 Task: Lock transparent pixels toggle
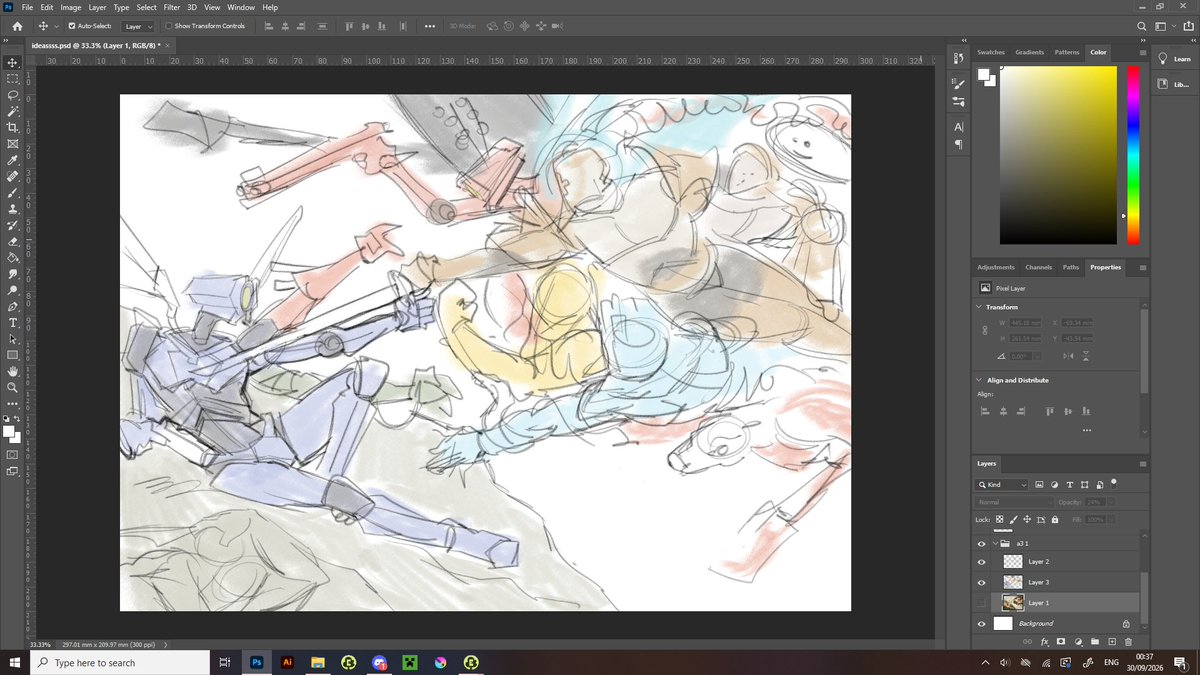click(x=999, y=520)
